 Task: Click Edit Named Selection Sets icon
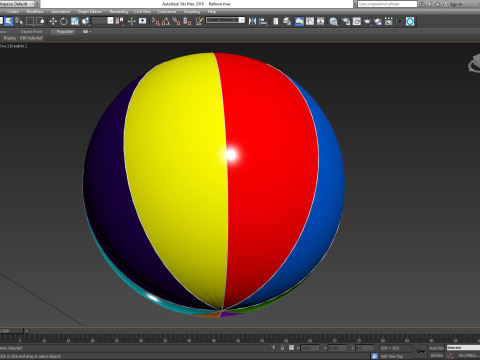(200, 21)
